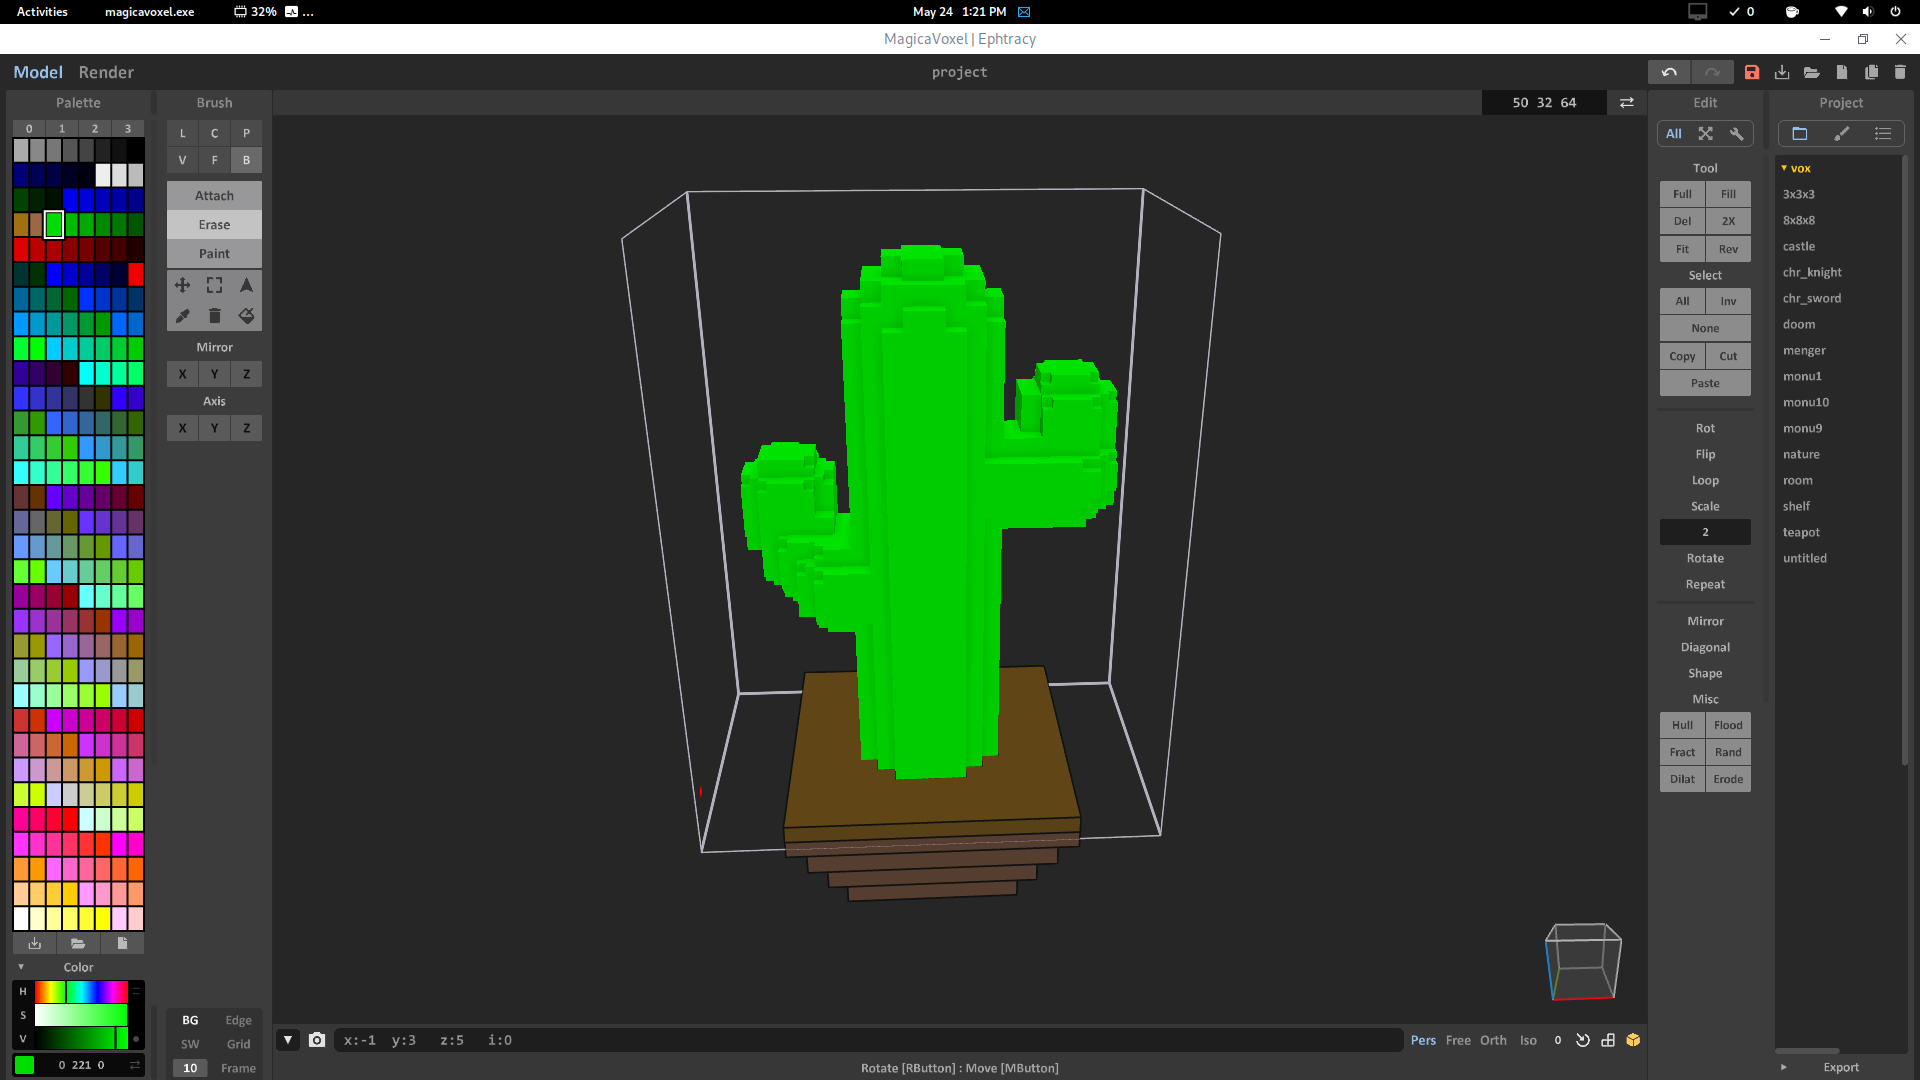
Task: Adjust the Saturation slider bar
Action: pos(81,1015)
